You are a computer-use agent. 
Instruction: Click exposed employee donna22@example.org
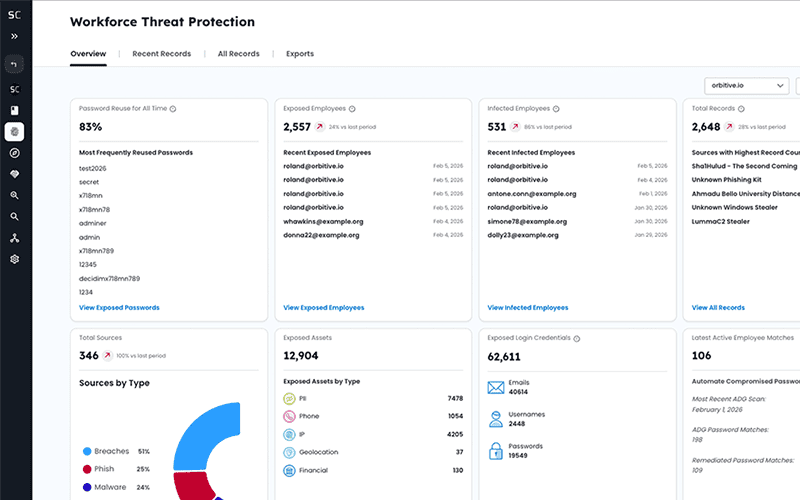[x=321, y=235]
